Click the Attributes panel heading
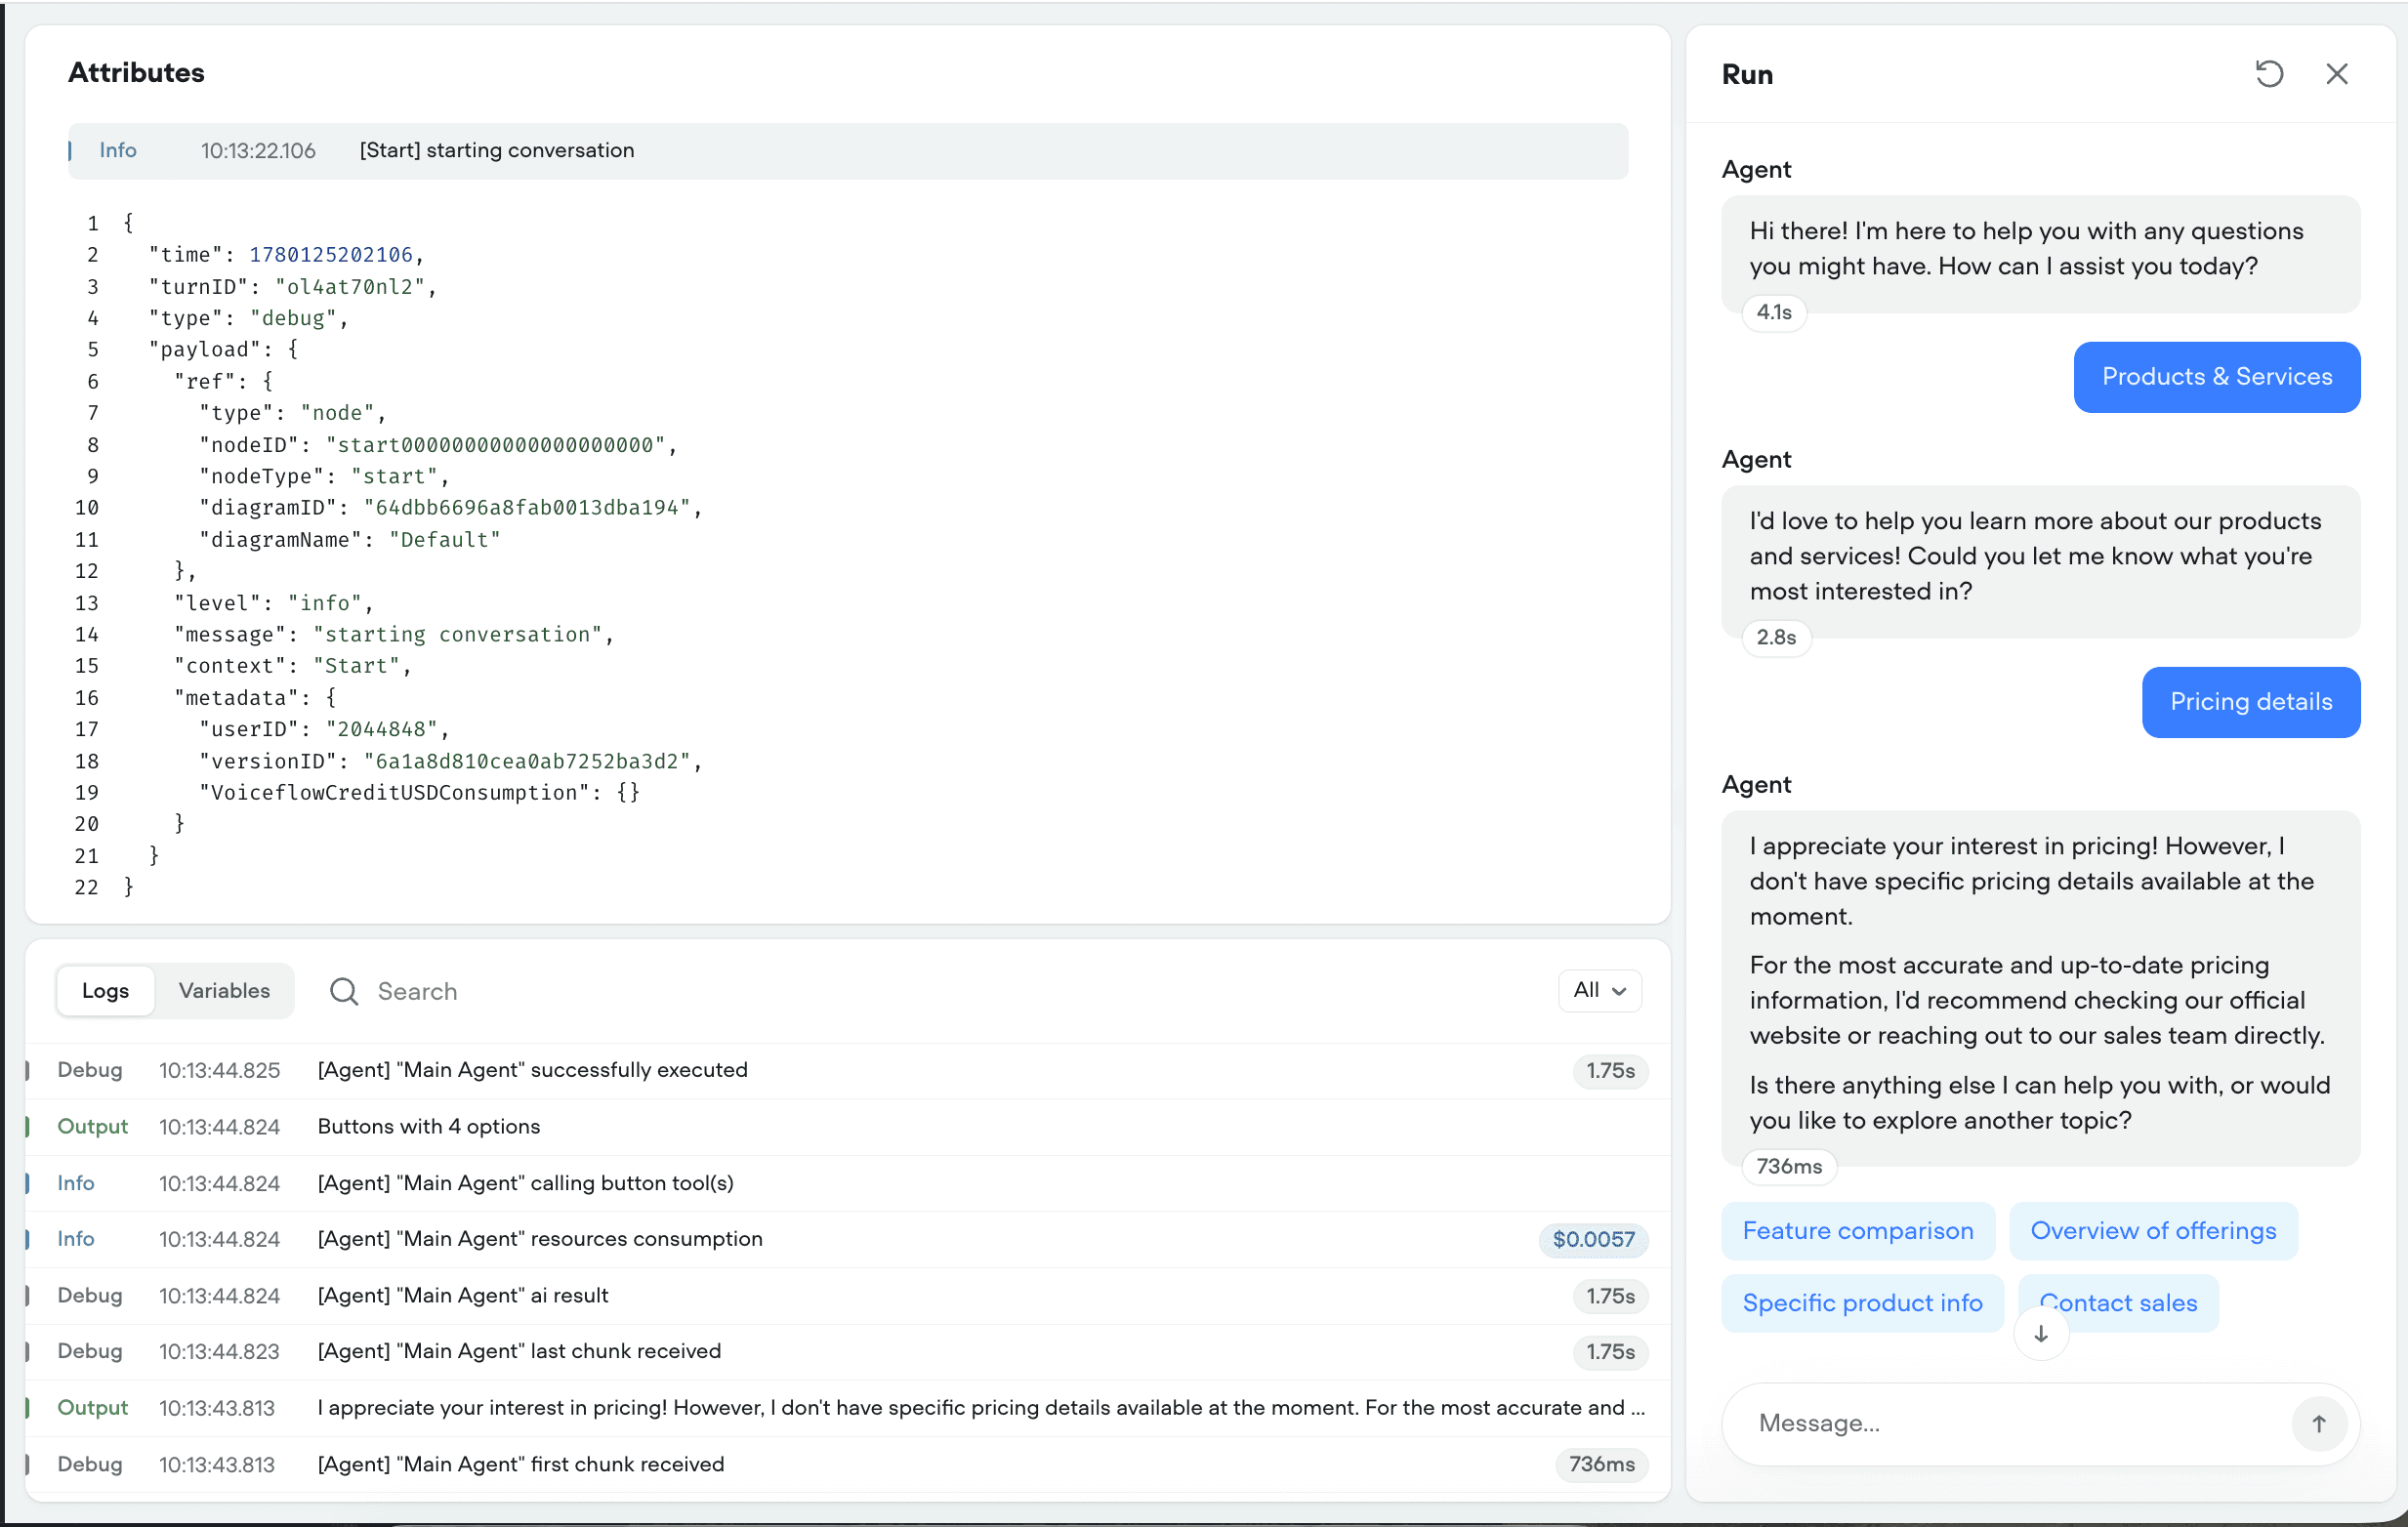This screenshot has width=2408, height=1527. pyautogui.click(x=136, y=73)
